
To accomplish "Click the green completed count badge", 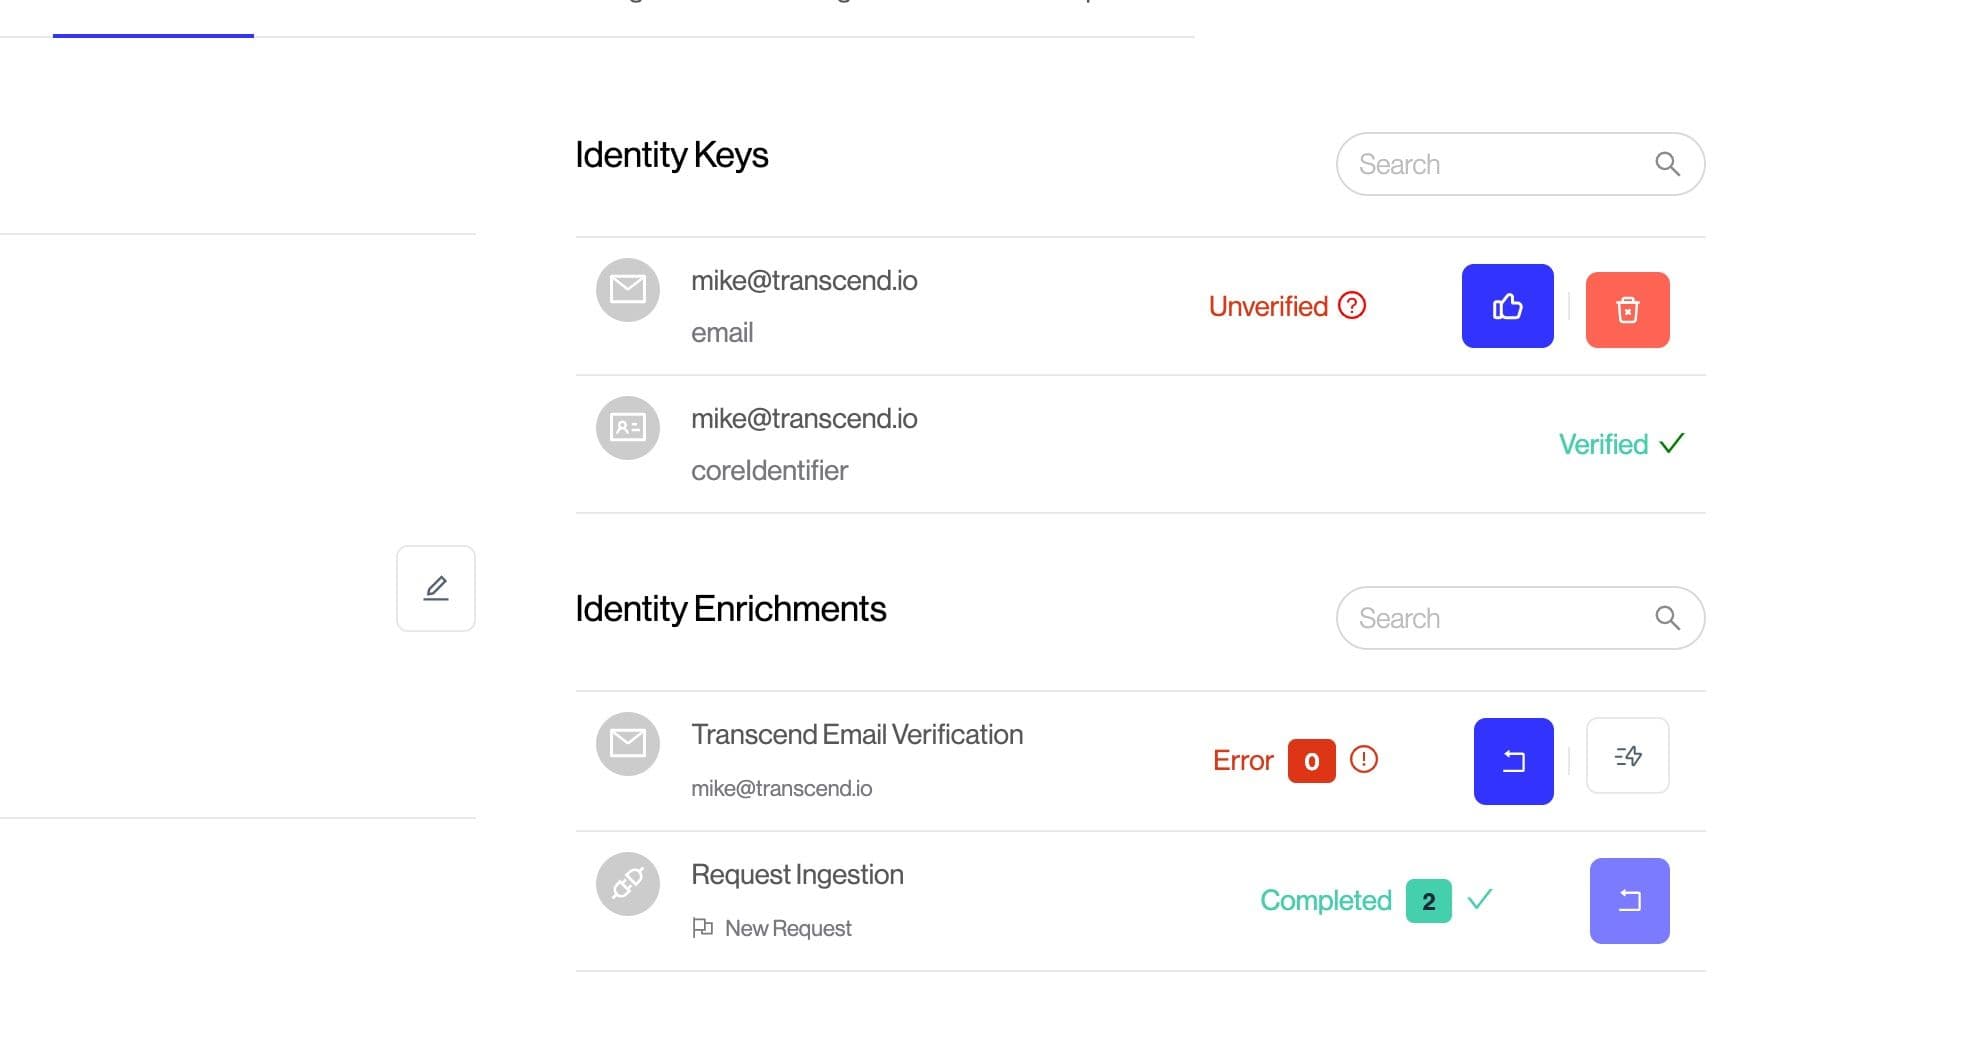I will pyautogui.click(x=1428, y=901).
